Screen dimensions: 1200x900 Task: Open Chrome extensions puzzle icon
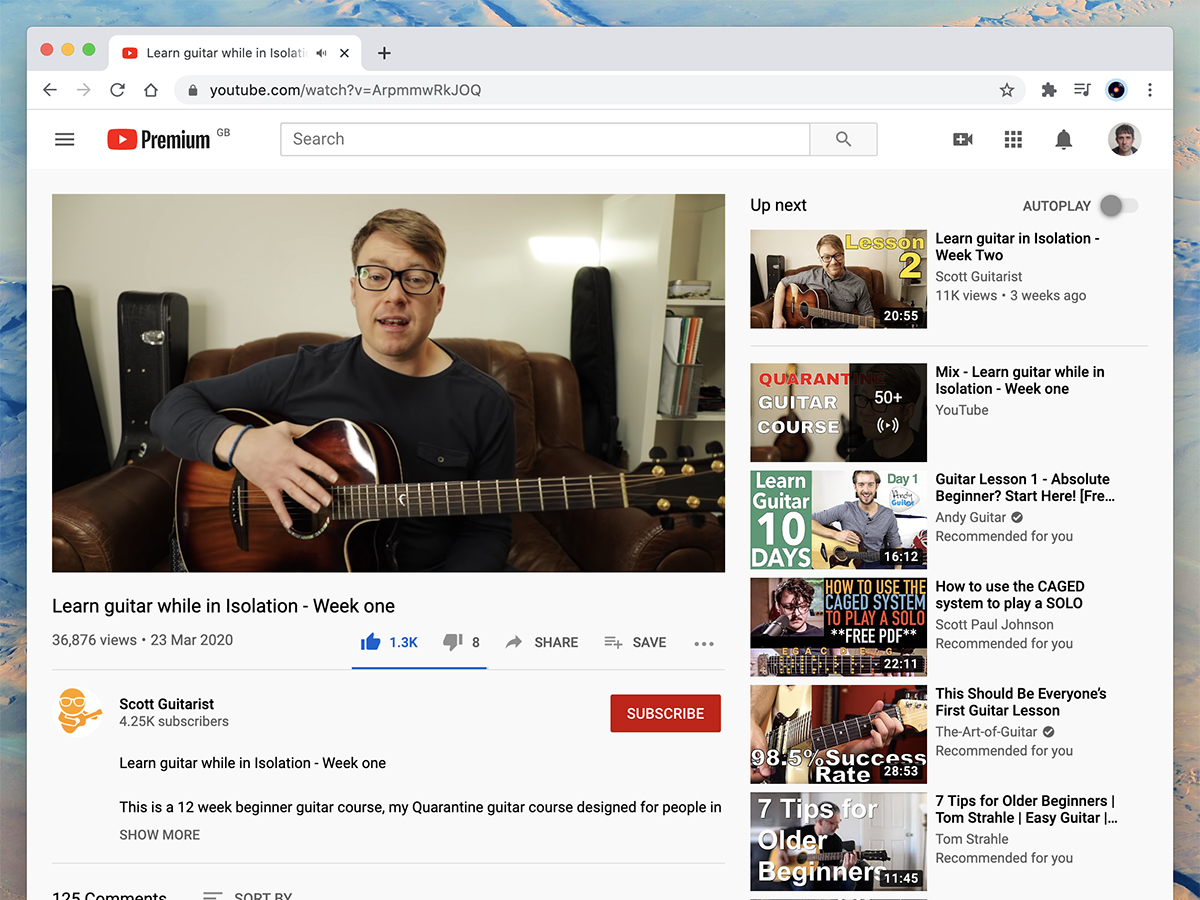(x=1049, y=90)
